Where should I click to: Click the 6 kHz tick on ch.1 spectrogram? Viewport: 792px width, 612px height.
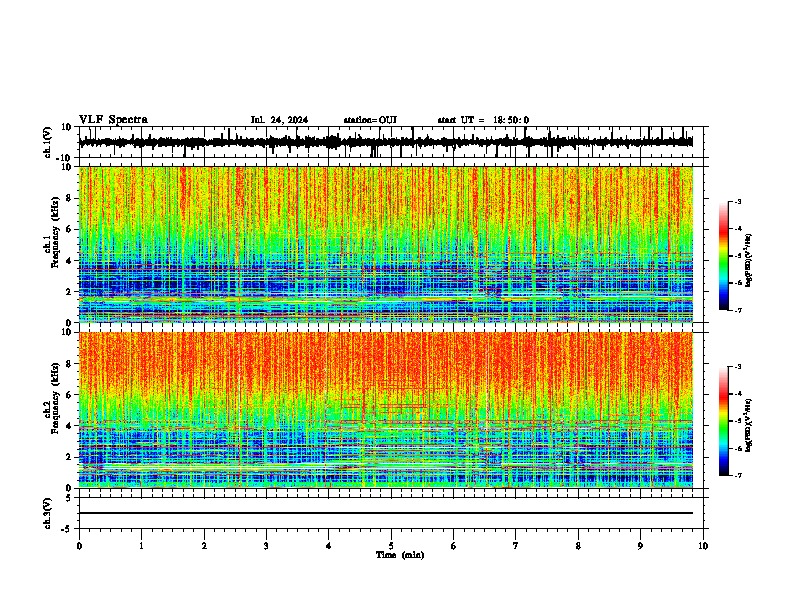(69, 230)
